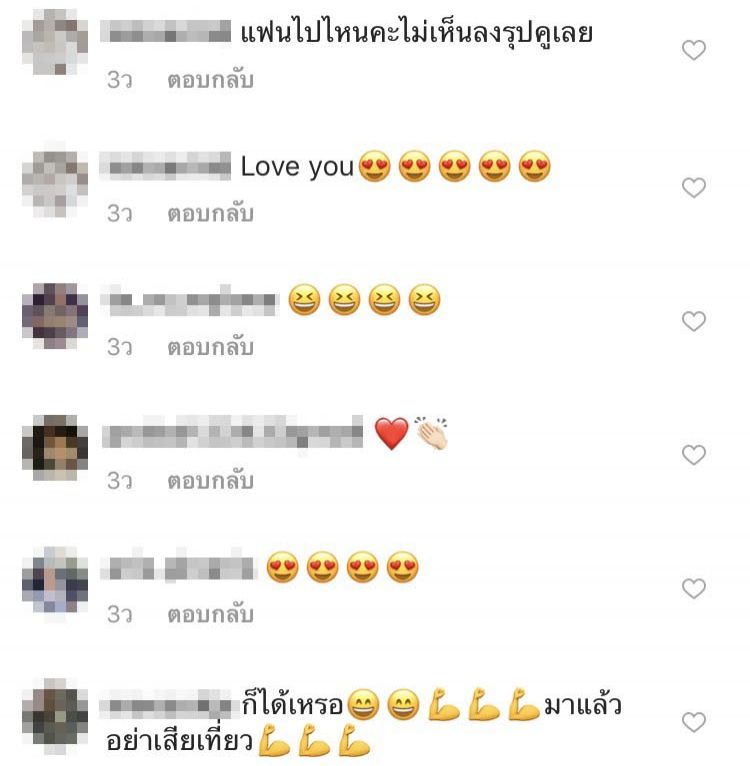Like the four heart-eyes emoji comment
The height and width of the screenshot is (766, 750).
(694, 589)
